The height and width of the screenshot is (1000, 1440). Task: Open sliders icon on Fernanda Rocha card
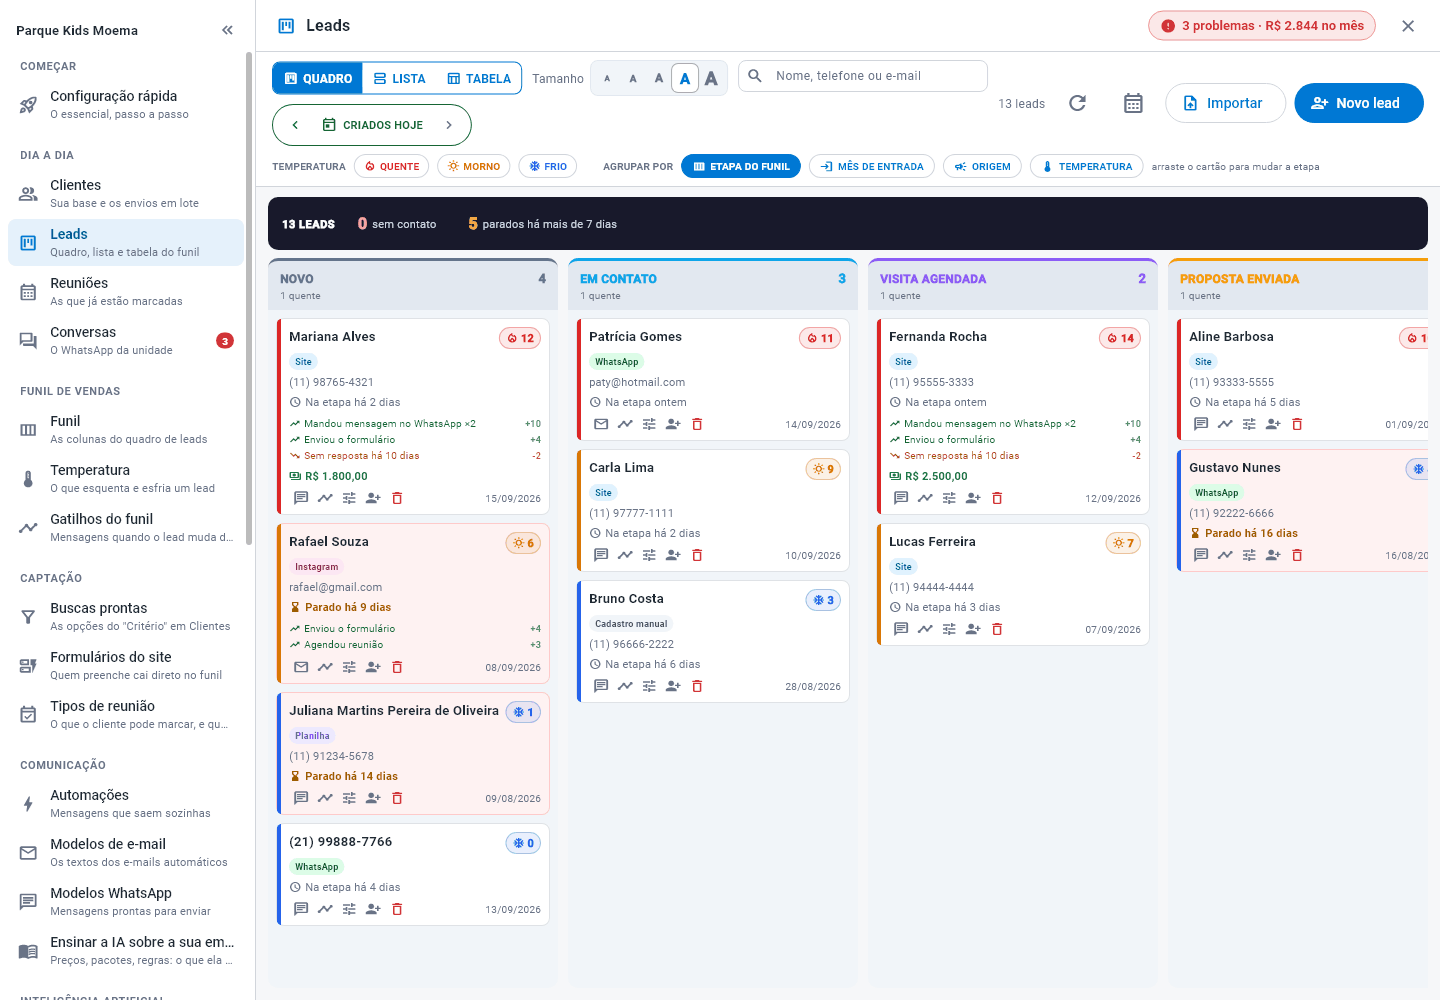pos(949,498)
